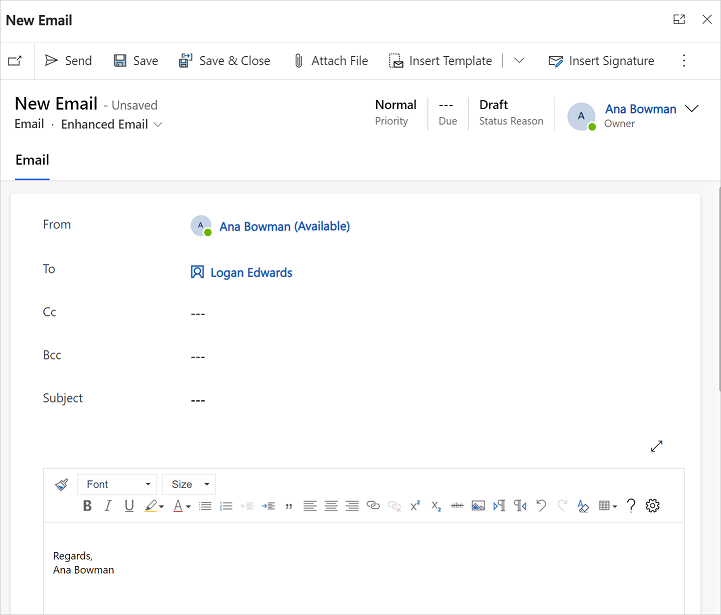Click the Insert Signature icon

pos(555,61)
